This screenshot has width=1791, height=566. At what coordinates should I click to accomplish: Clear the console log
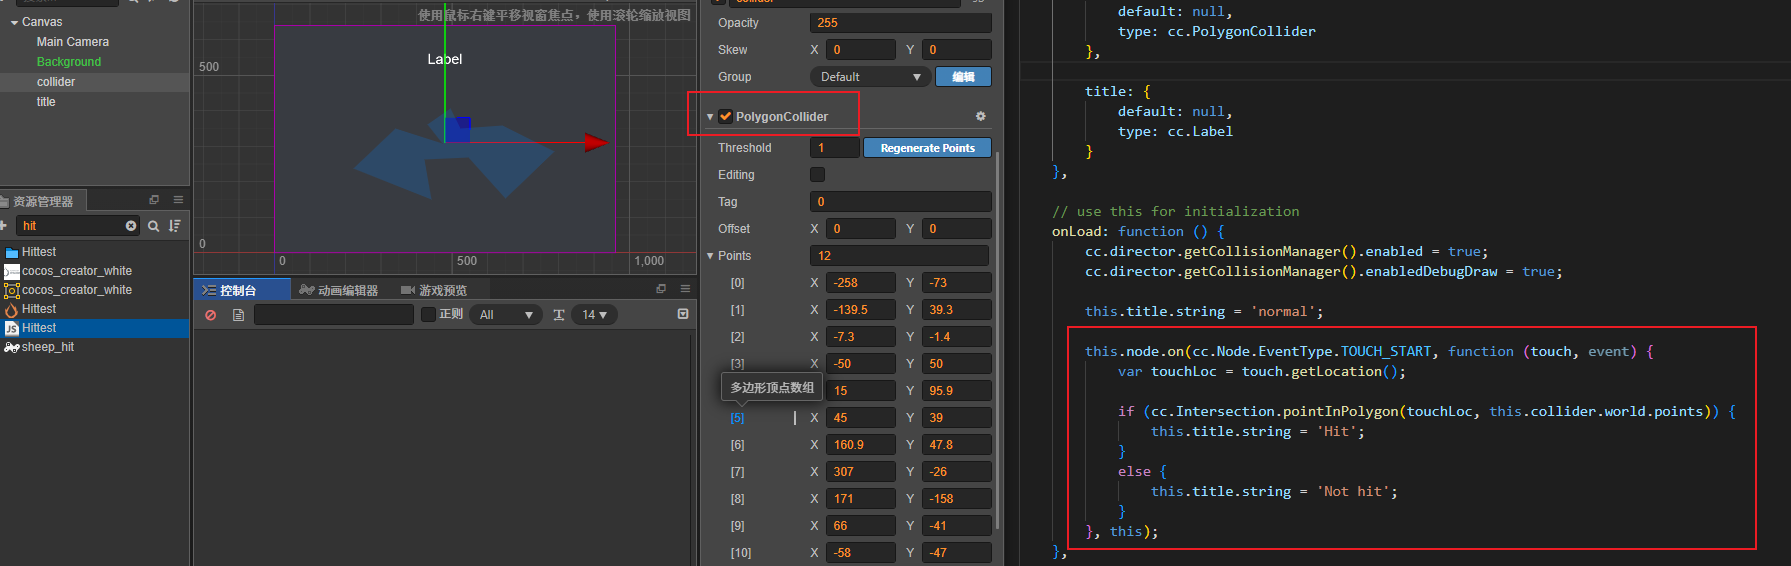point(210,315)
